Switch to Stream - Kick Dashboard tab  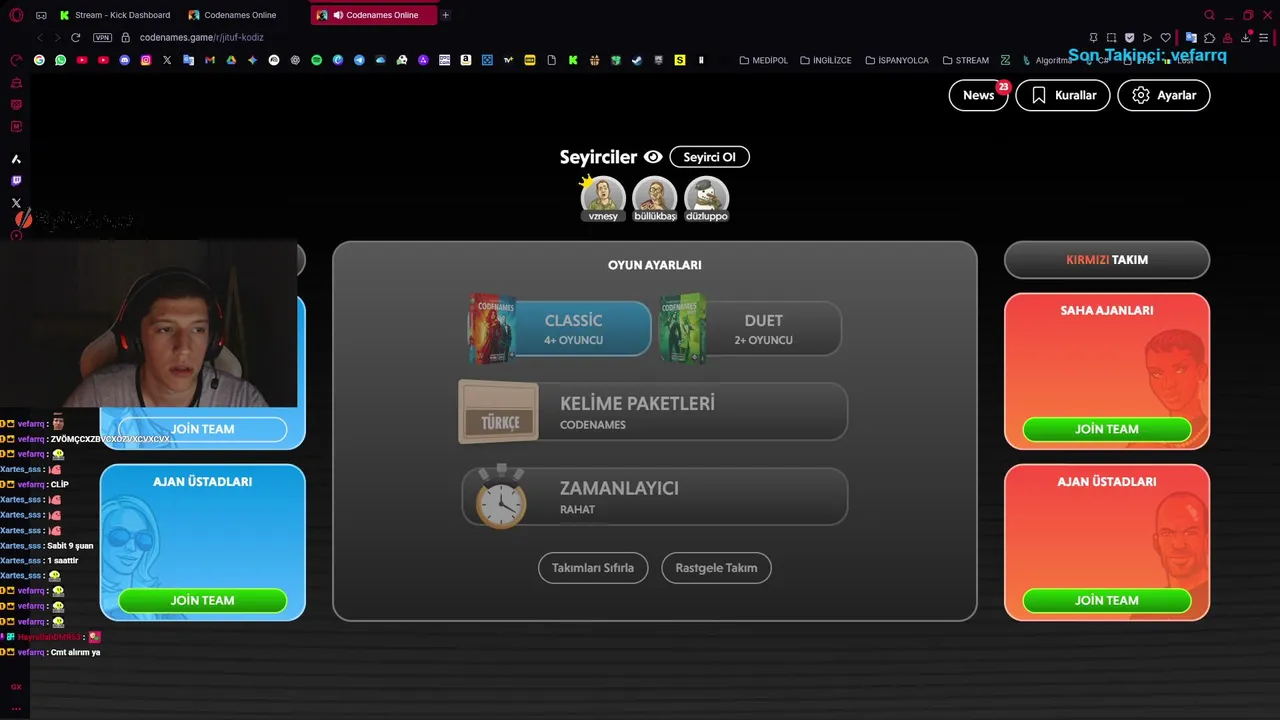[x=115, y=15]
